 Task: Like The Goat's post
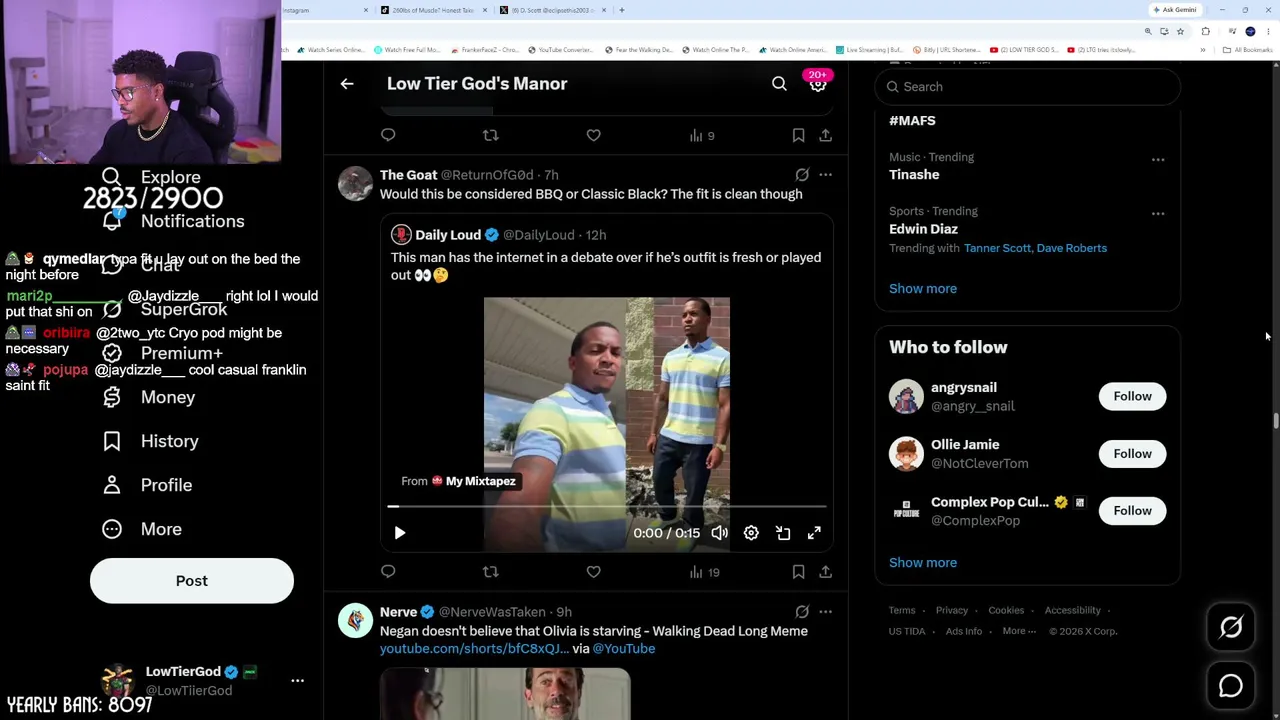(x=593, y=572)
